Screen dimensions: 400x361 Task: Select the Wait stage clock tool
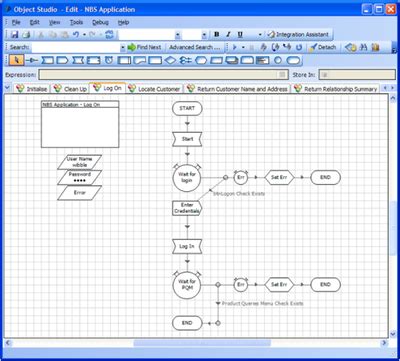[x=109, y=60]
